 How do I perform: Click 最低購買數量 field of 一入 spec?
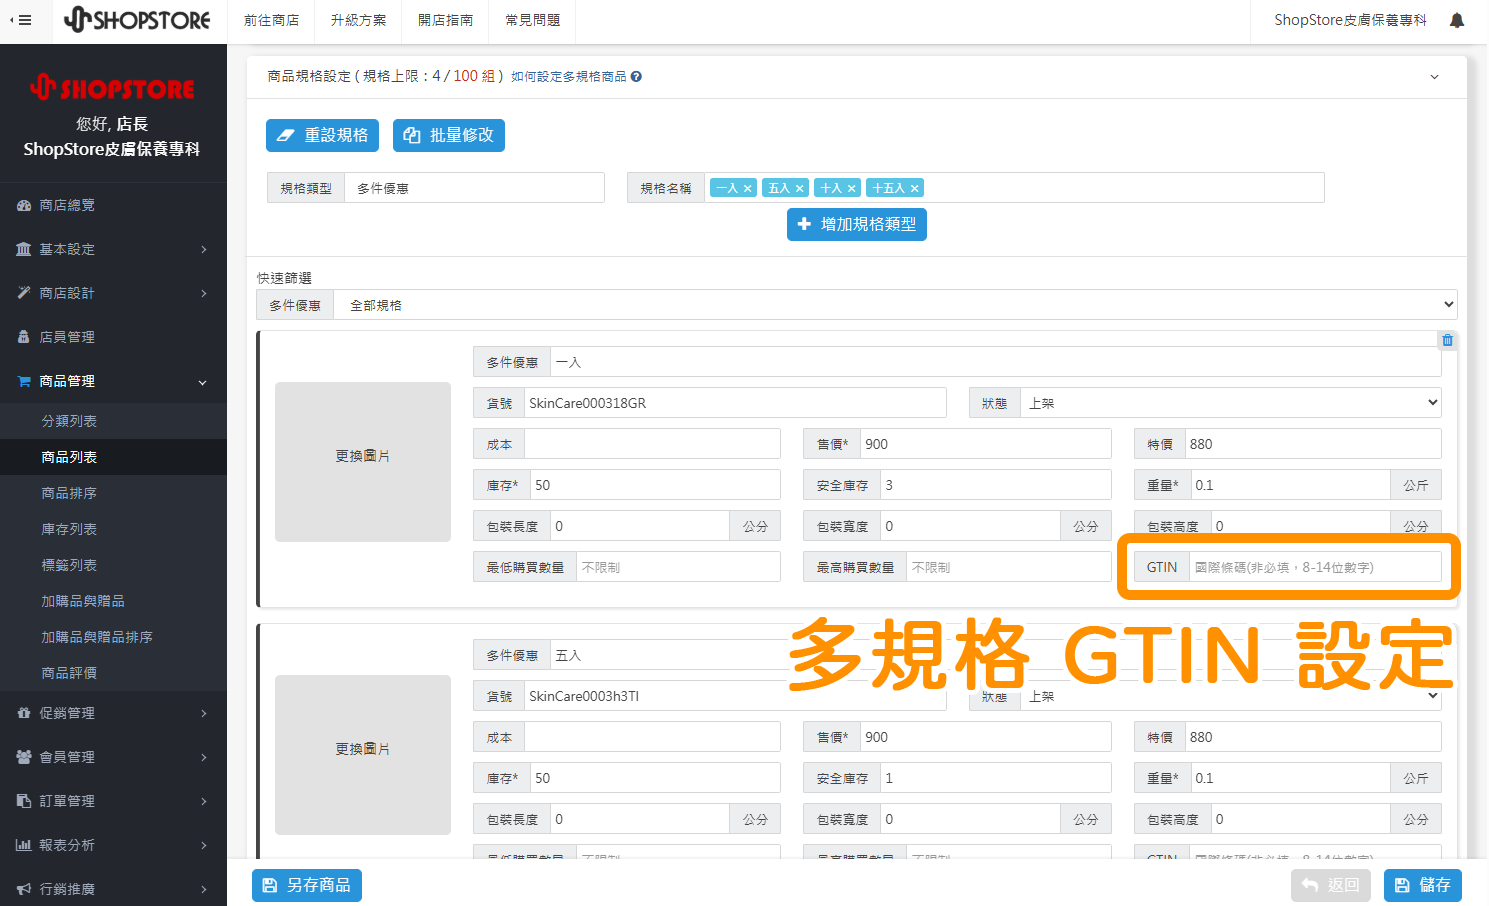click(x=679, y=567)
